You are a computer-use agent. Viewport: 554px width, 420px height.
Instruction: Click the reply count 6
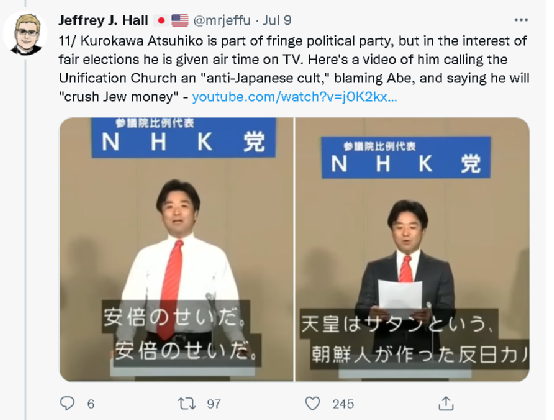(90, 404)
